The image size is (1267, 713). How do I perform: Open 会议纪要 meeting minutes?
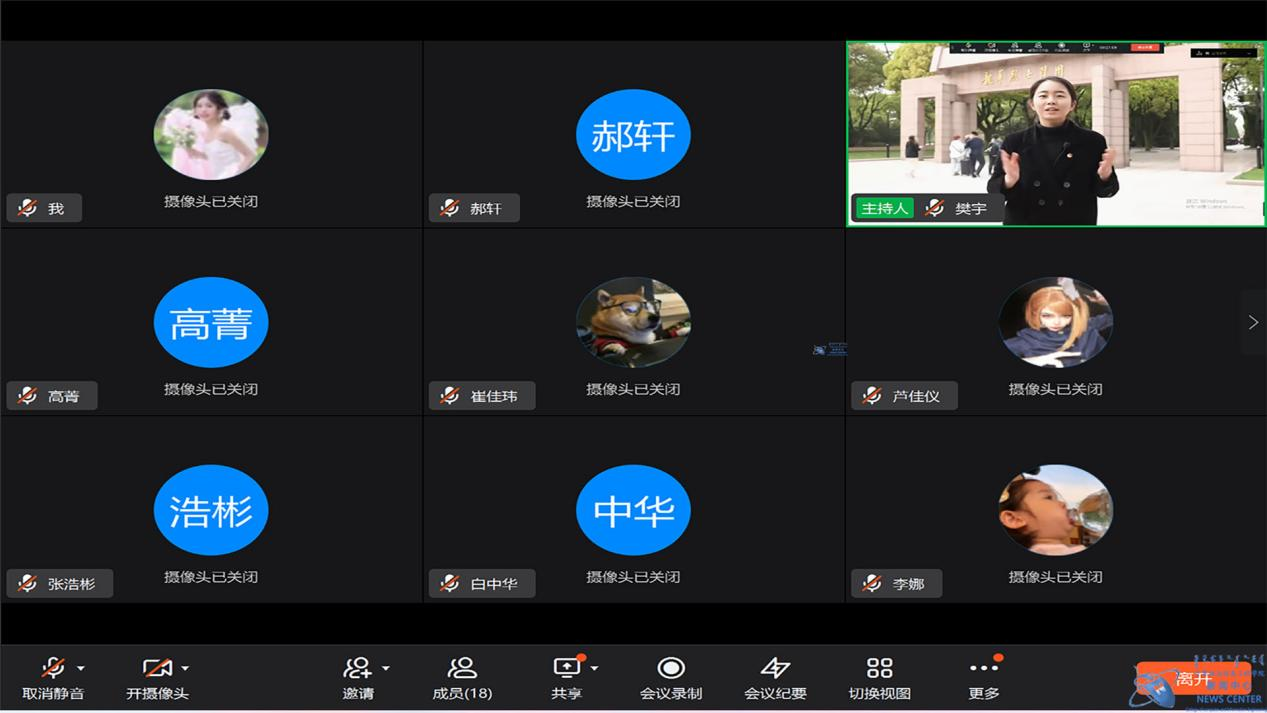[775, 668]
